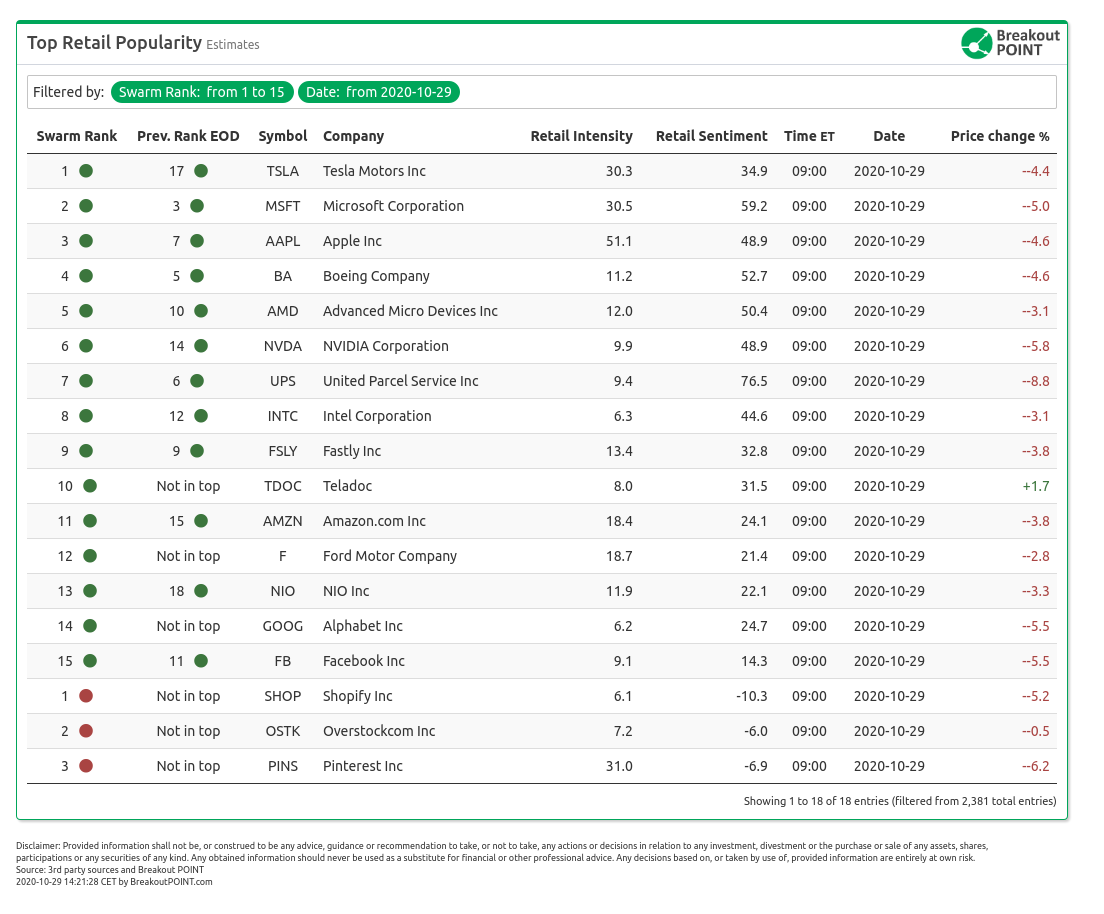Click red dot in Overstockcom row
The height and width of the screenshot is (914, 1104).
tap(86, 731)
